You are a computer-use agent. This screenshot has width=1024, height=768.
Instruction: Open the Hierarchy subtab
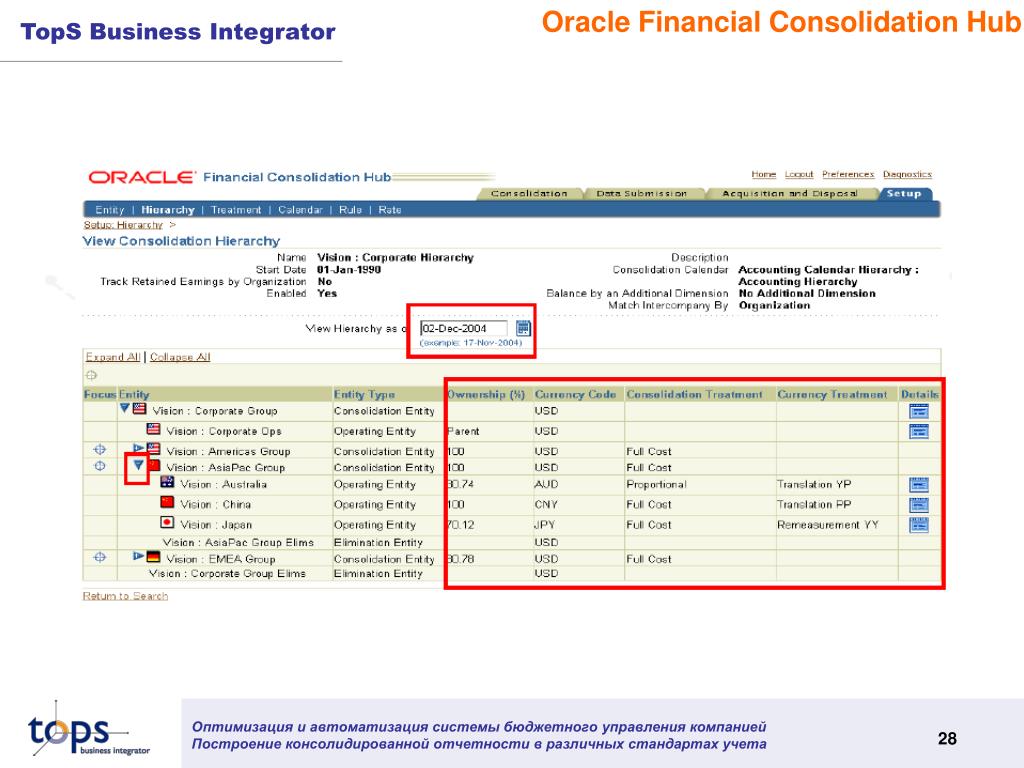168,210
